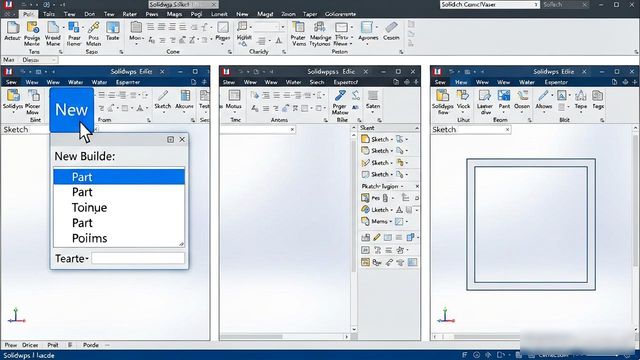Click the Plrgen ribbon icon
The width and height of the screenshot is (640, 360).
pos(222,31)
